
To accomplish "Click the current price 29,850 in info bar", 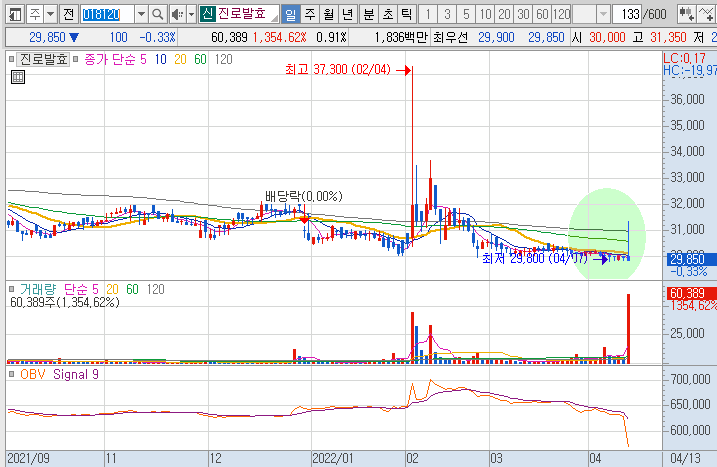I will pos(47,37).
